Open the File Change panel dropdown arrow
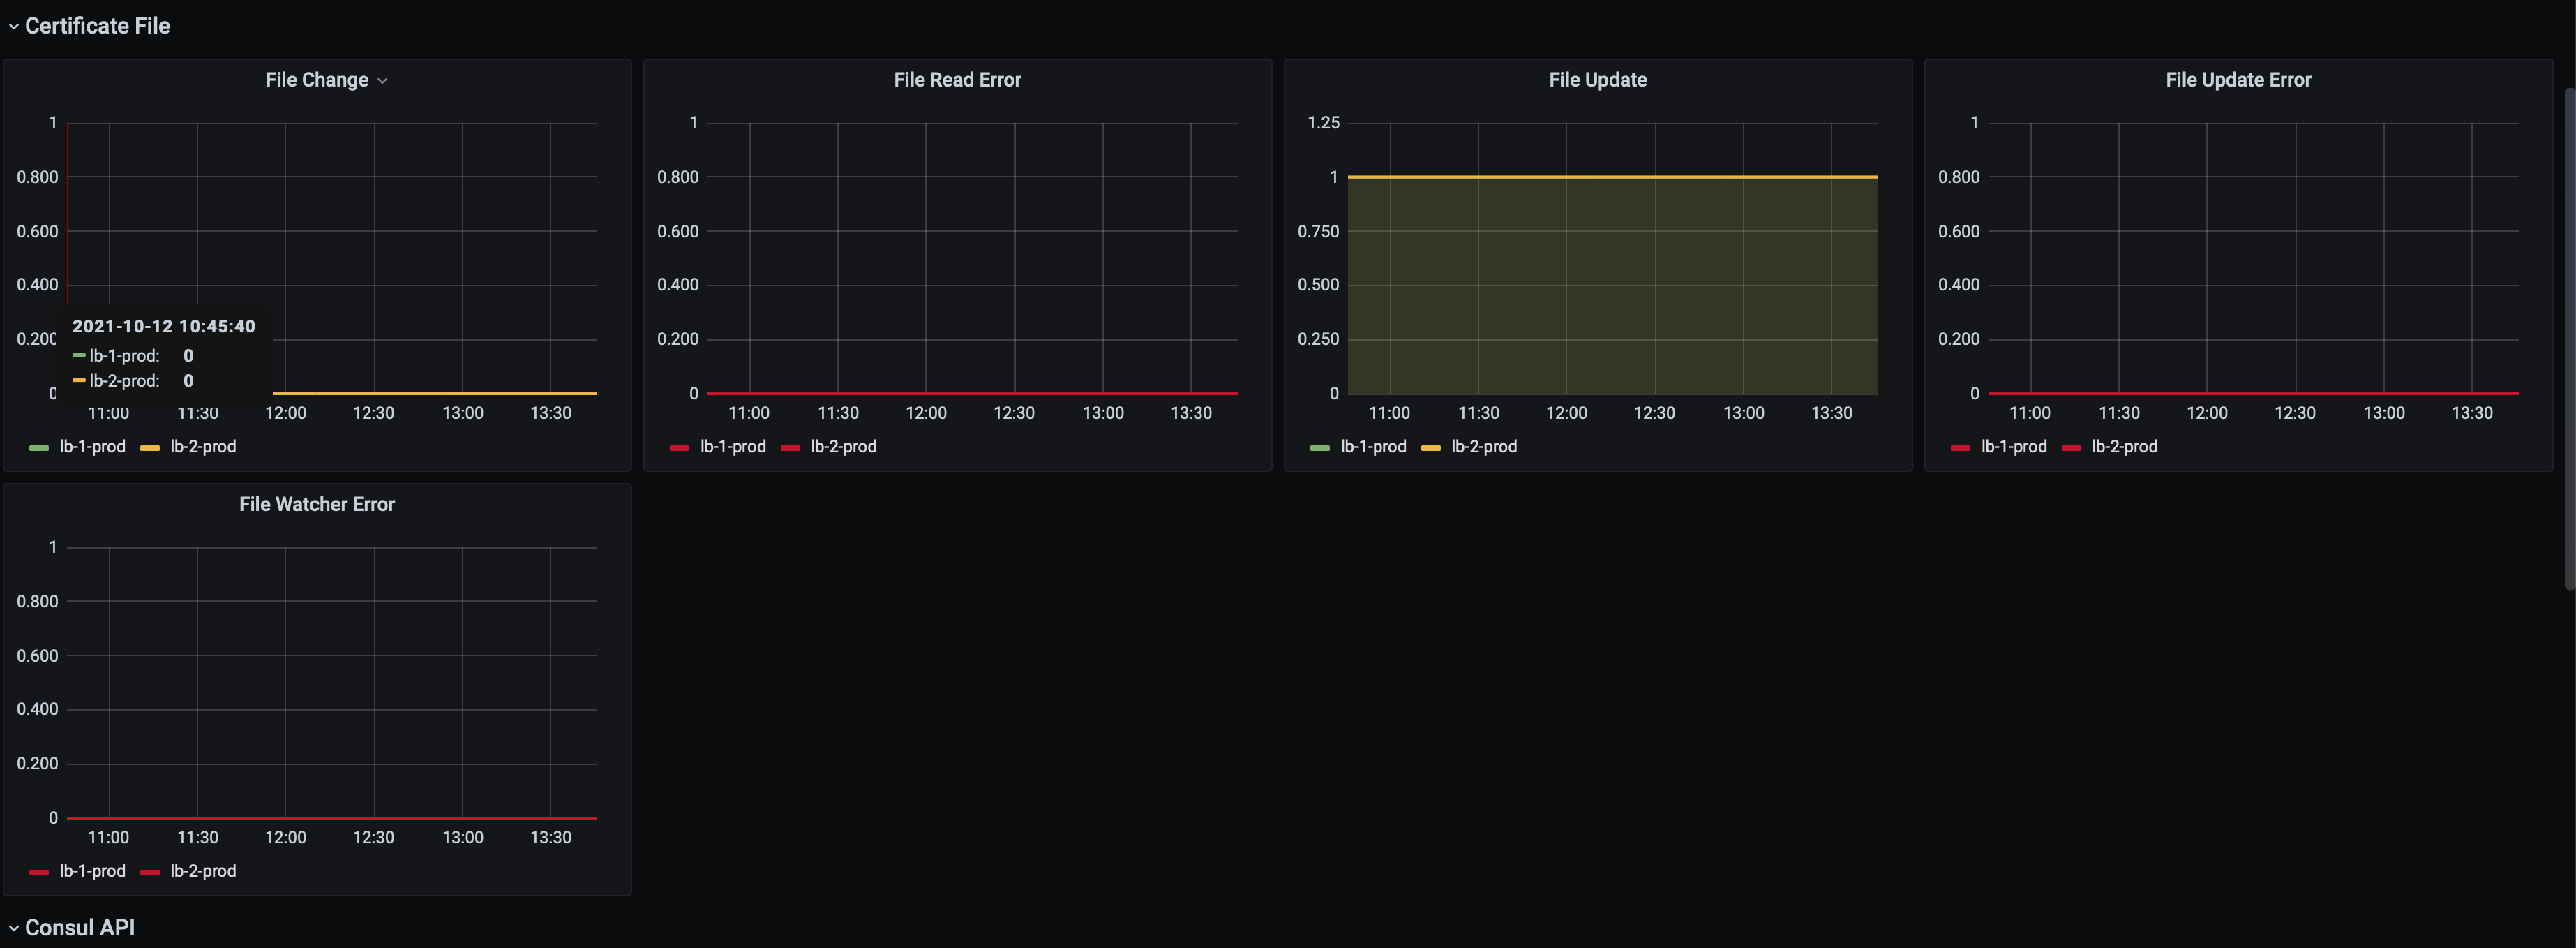The width and height of the screenshot is (2576, 948). pos(382,81)
